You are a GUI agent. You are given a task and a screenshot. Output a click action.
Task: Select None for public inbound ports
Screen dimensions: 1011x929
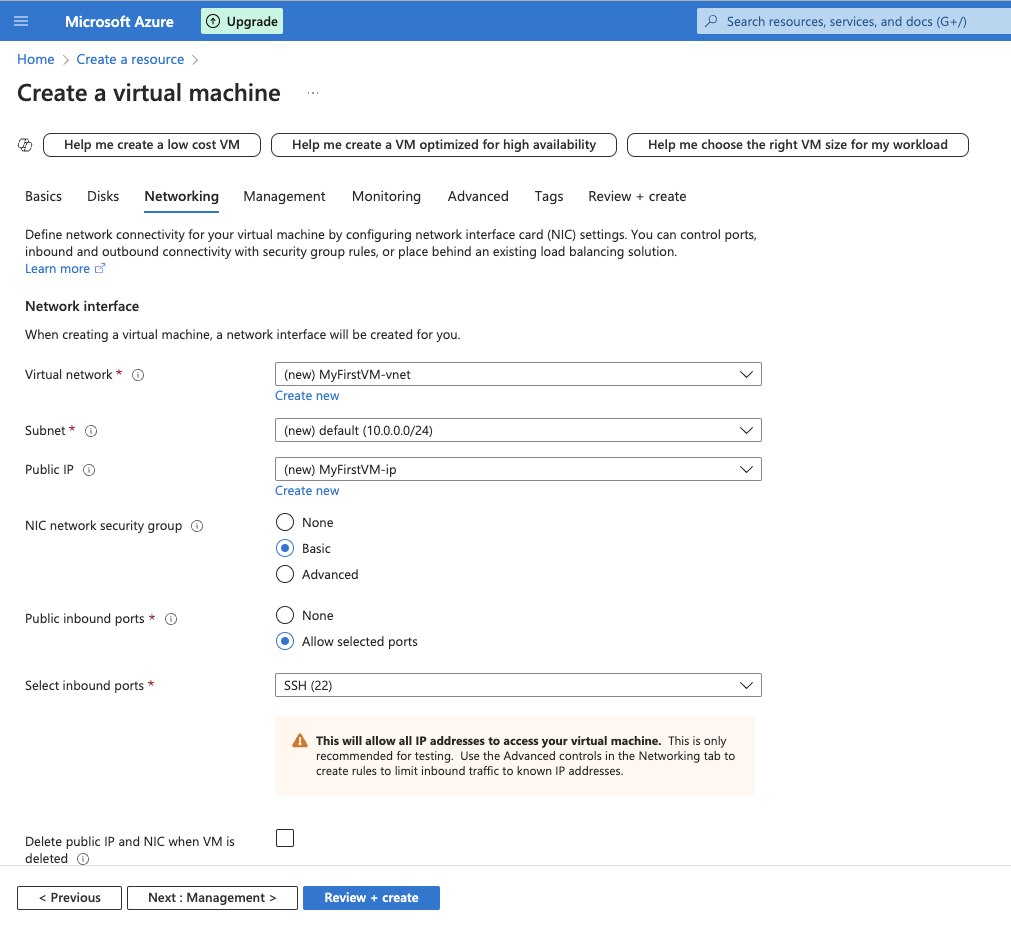coord(284,615)
